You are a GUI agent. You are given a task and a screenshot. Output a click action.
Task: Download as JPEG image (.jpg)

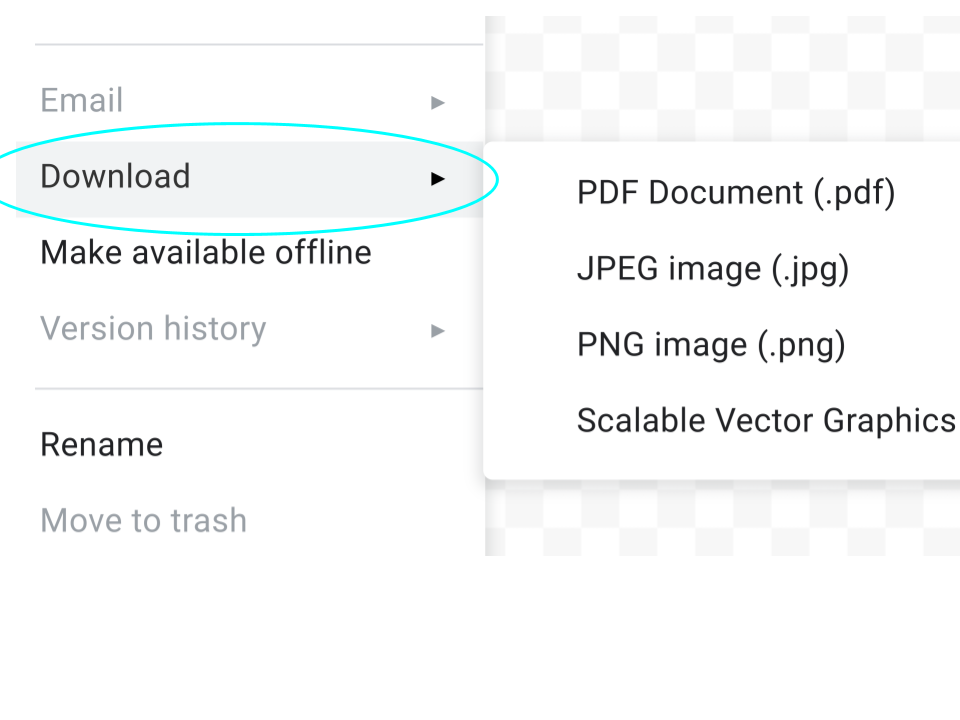712,269
